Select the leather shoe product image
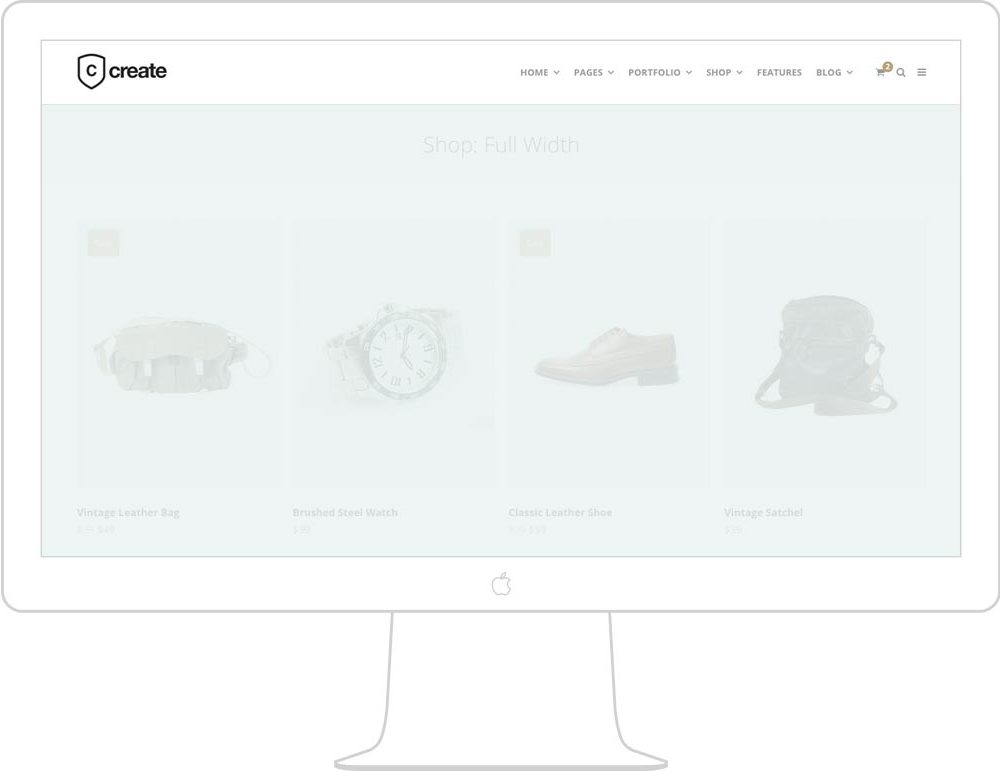The image size is (1000, 772). pos(609,354)
